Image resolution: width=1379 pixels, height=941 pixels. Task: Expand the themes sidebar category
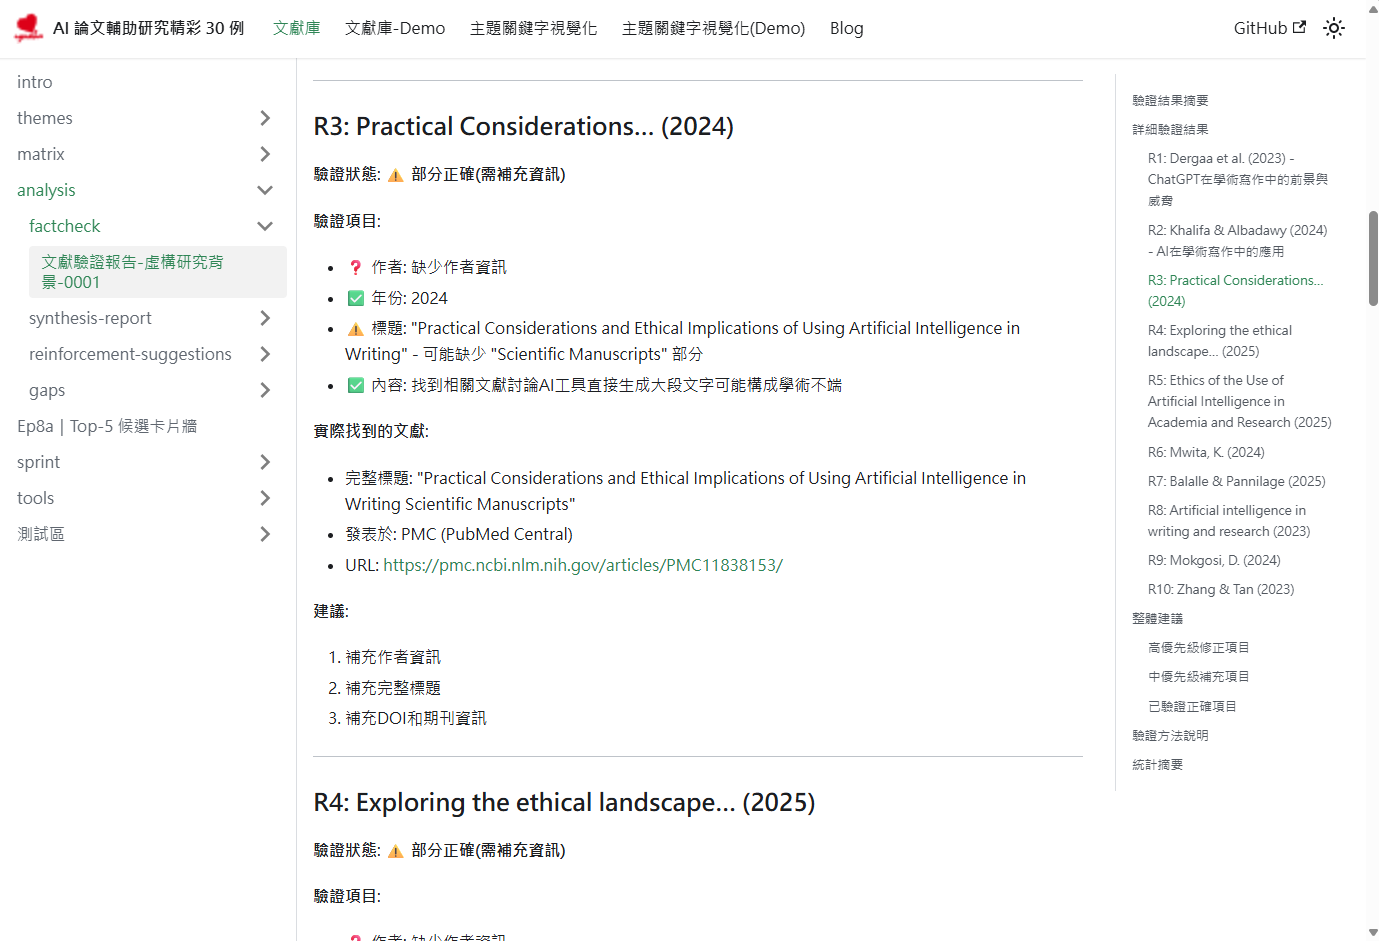coord(265,118)
